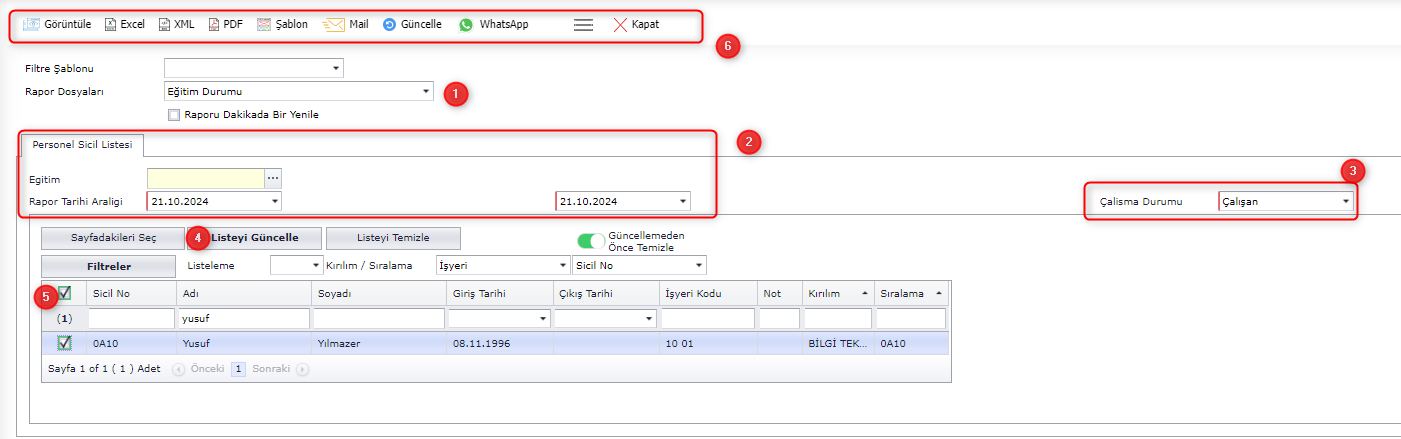1401x439 pixels.
Task: Sort by Sicil No column header
Action: 130,293
